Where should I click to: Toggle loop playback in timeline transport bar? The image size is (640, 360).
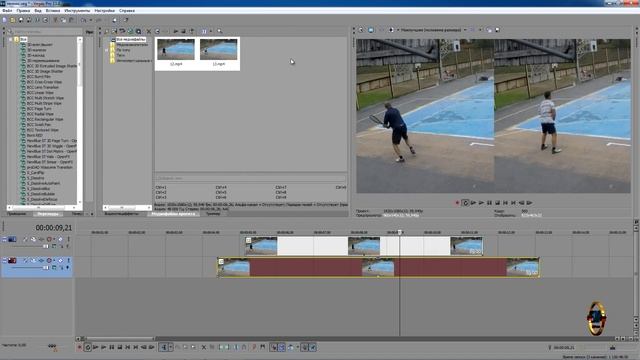click(88, 347)
